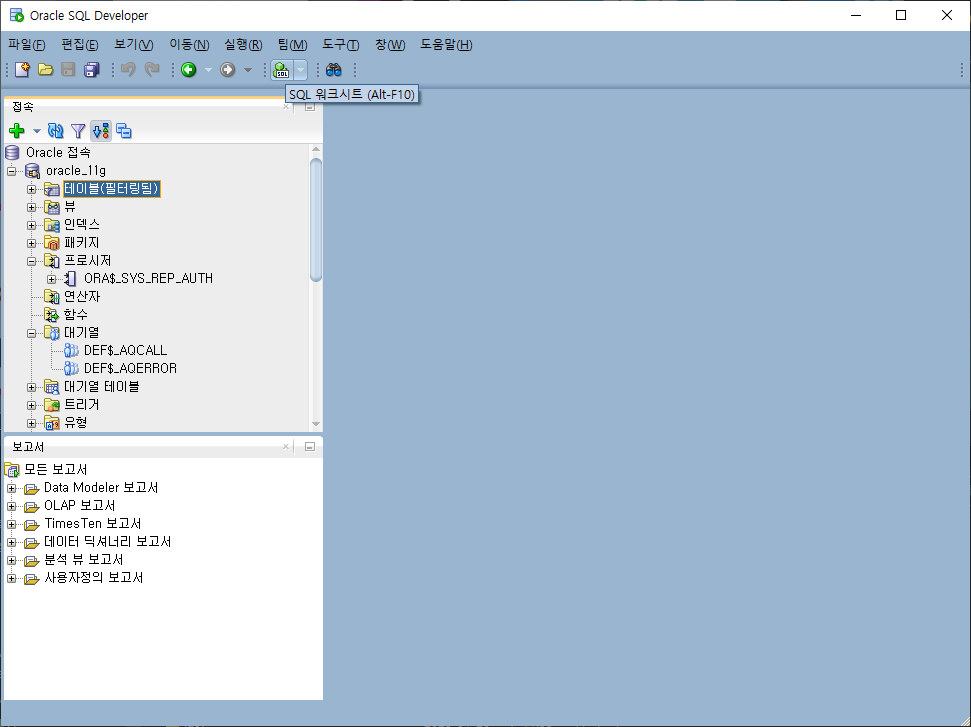Open the 실행(R) menu
Image resolution: width=971 pixels, height=727 pixels.
tap(243, 45)
